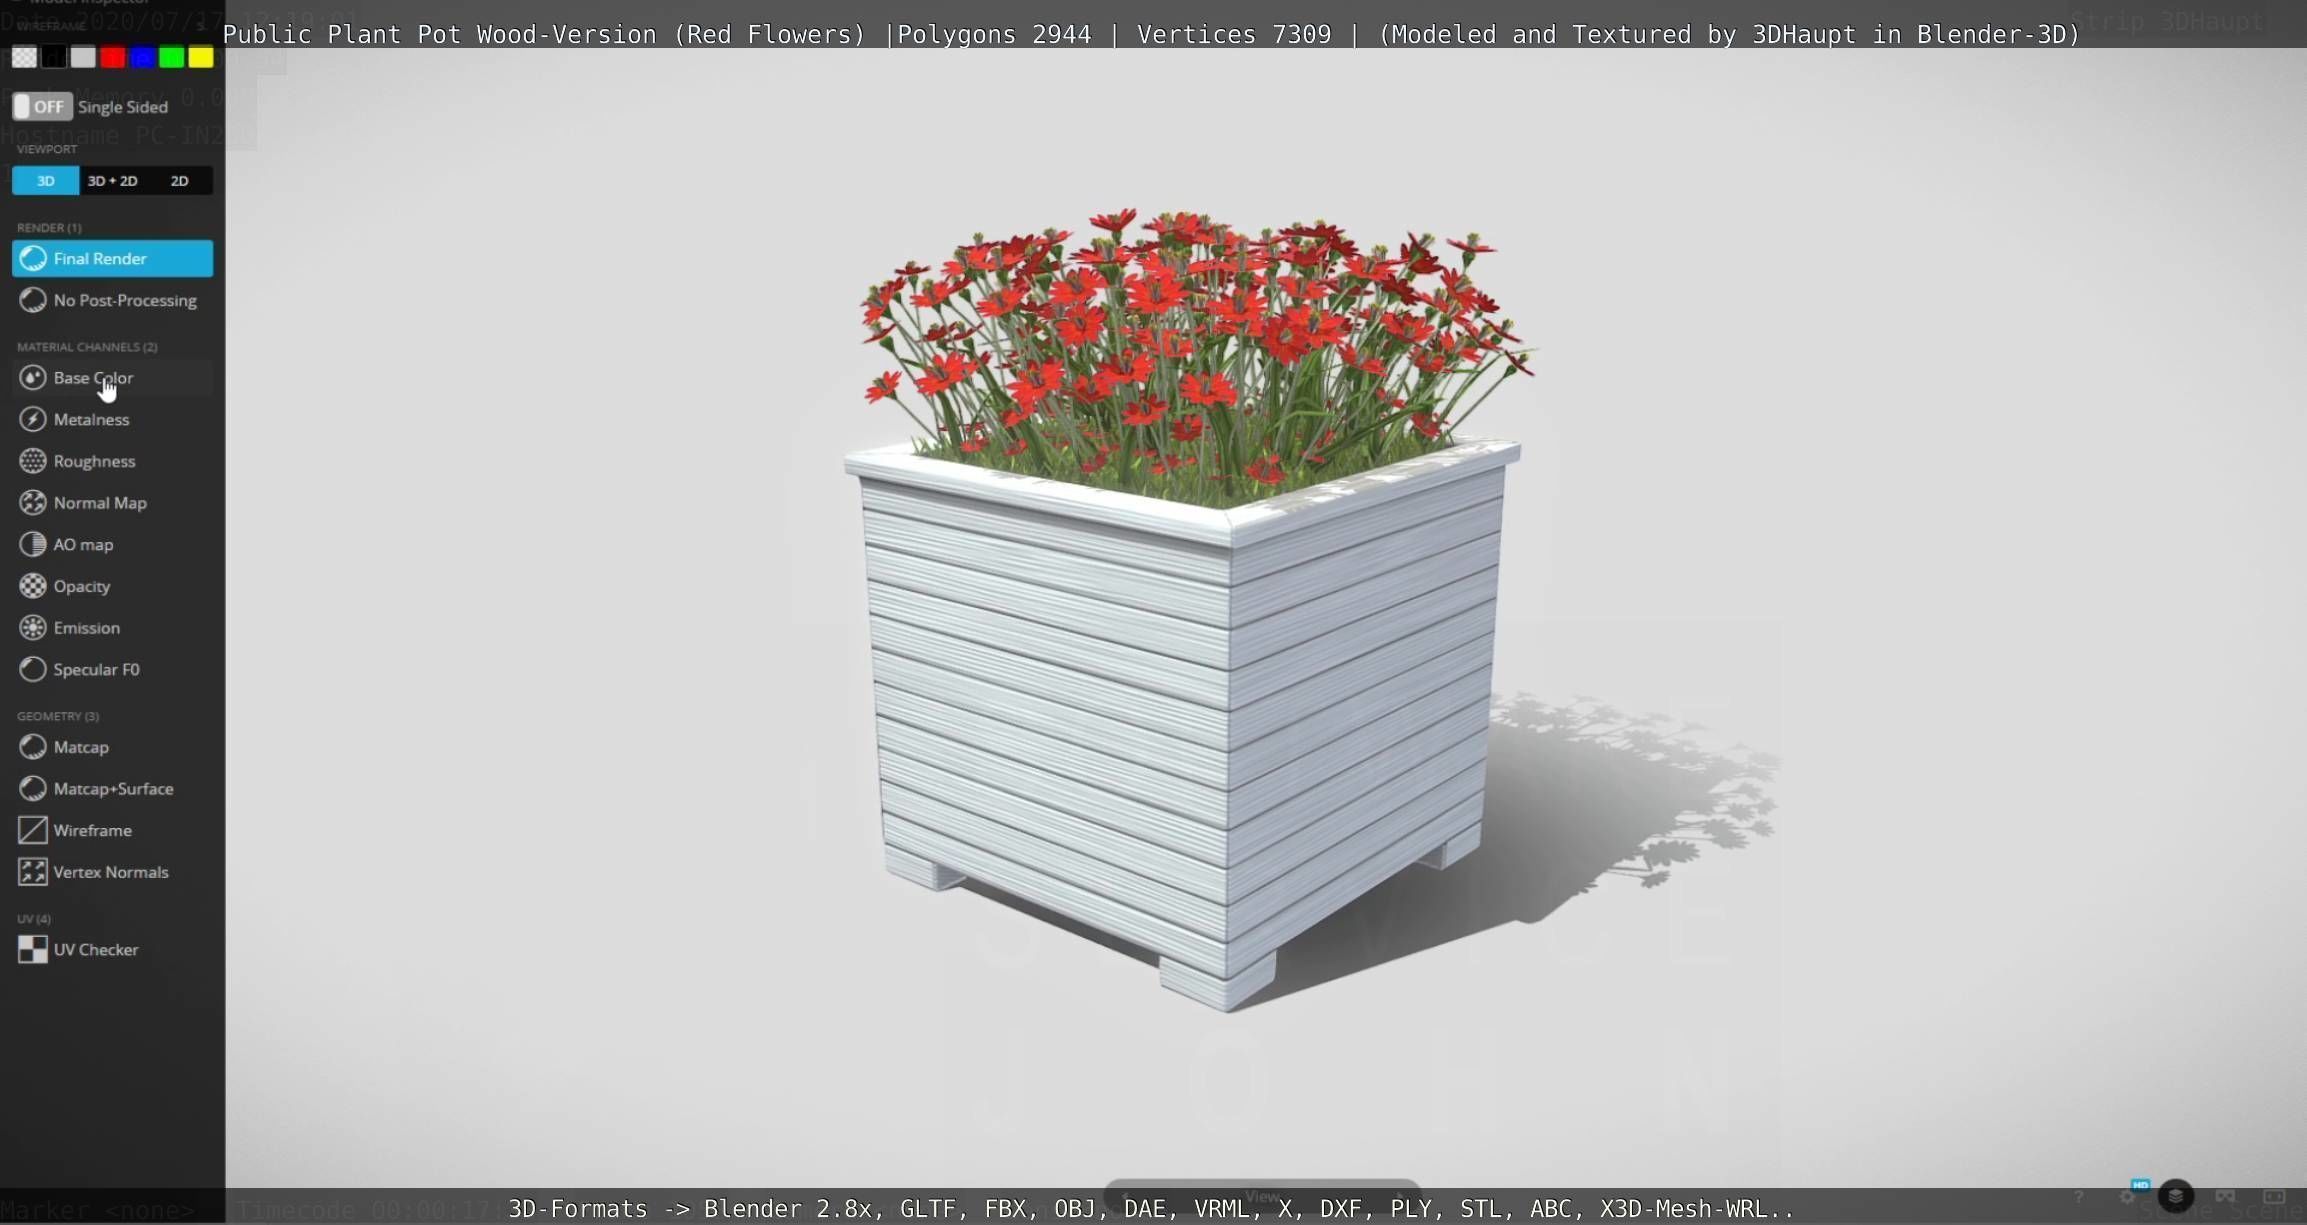Pick the red wireframe color swatch

[x=113, y=58]
